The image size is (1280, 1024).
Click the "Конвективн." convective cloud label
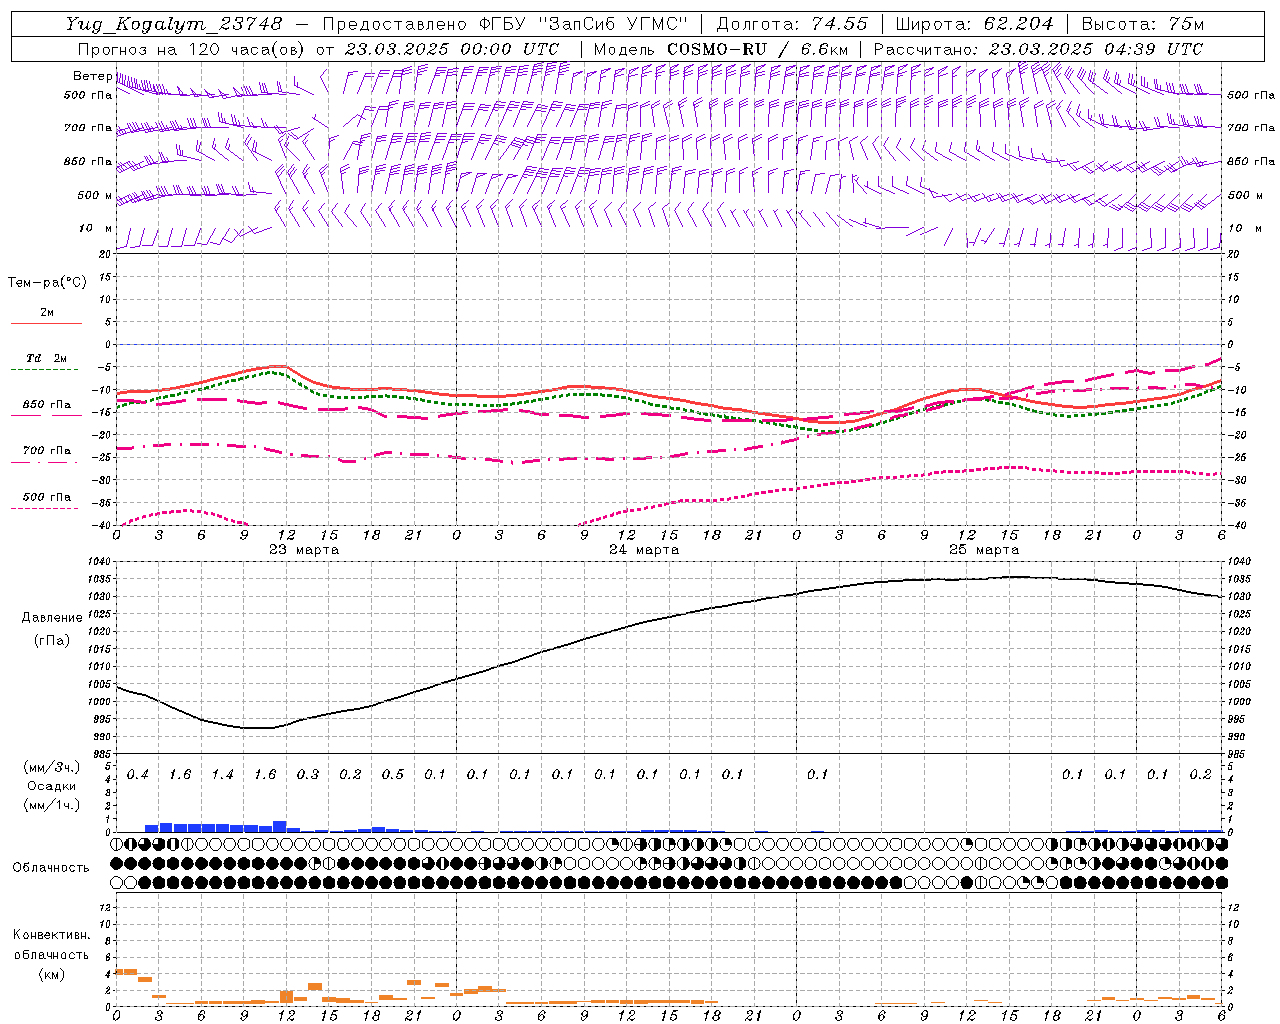(x=52, y=935)
